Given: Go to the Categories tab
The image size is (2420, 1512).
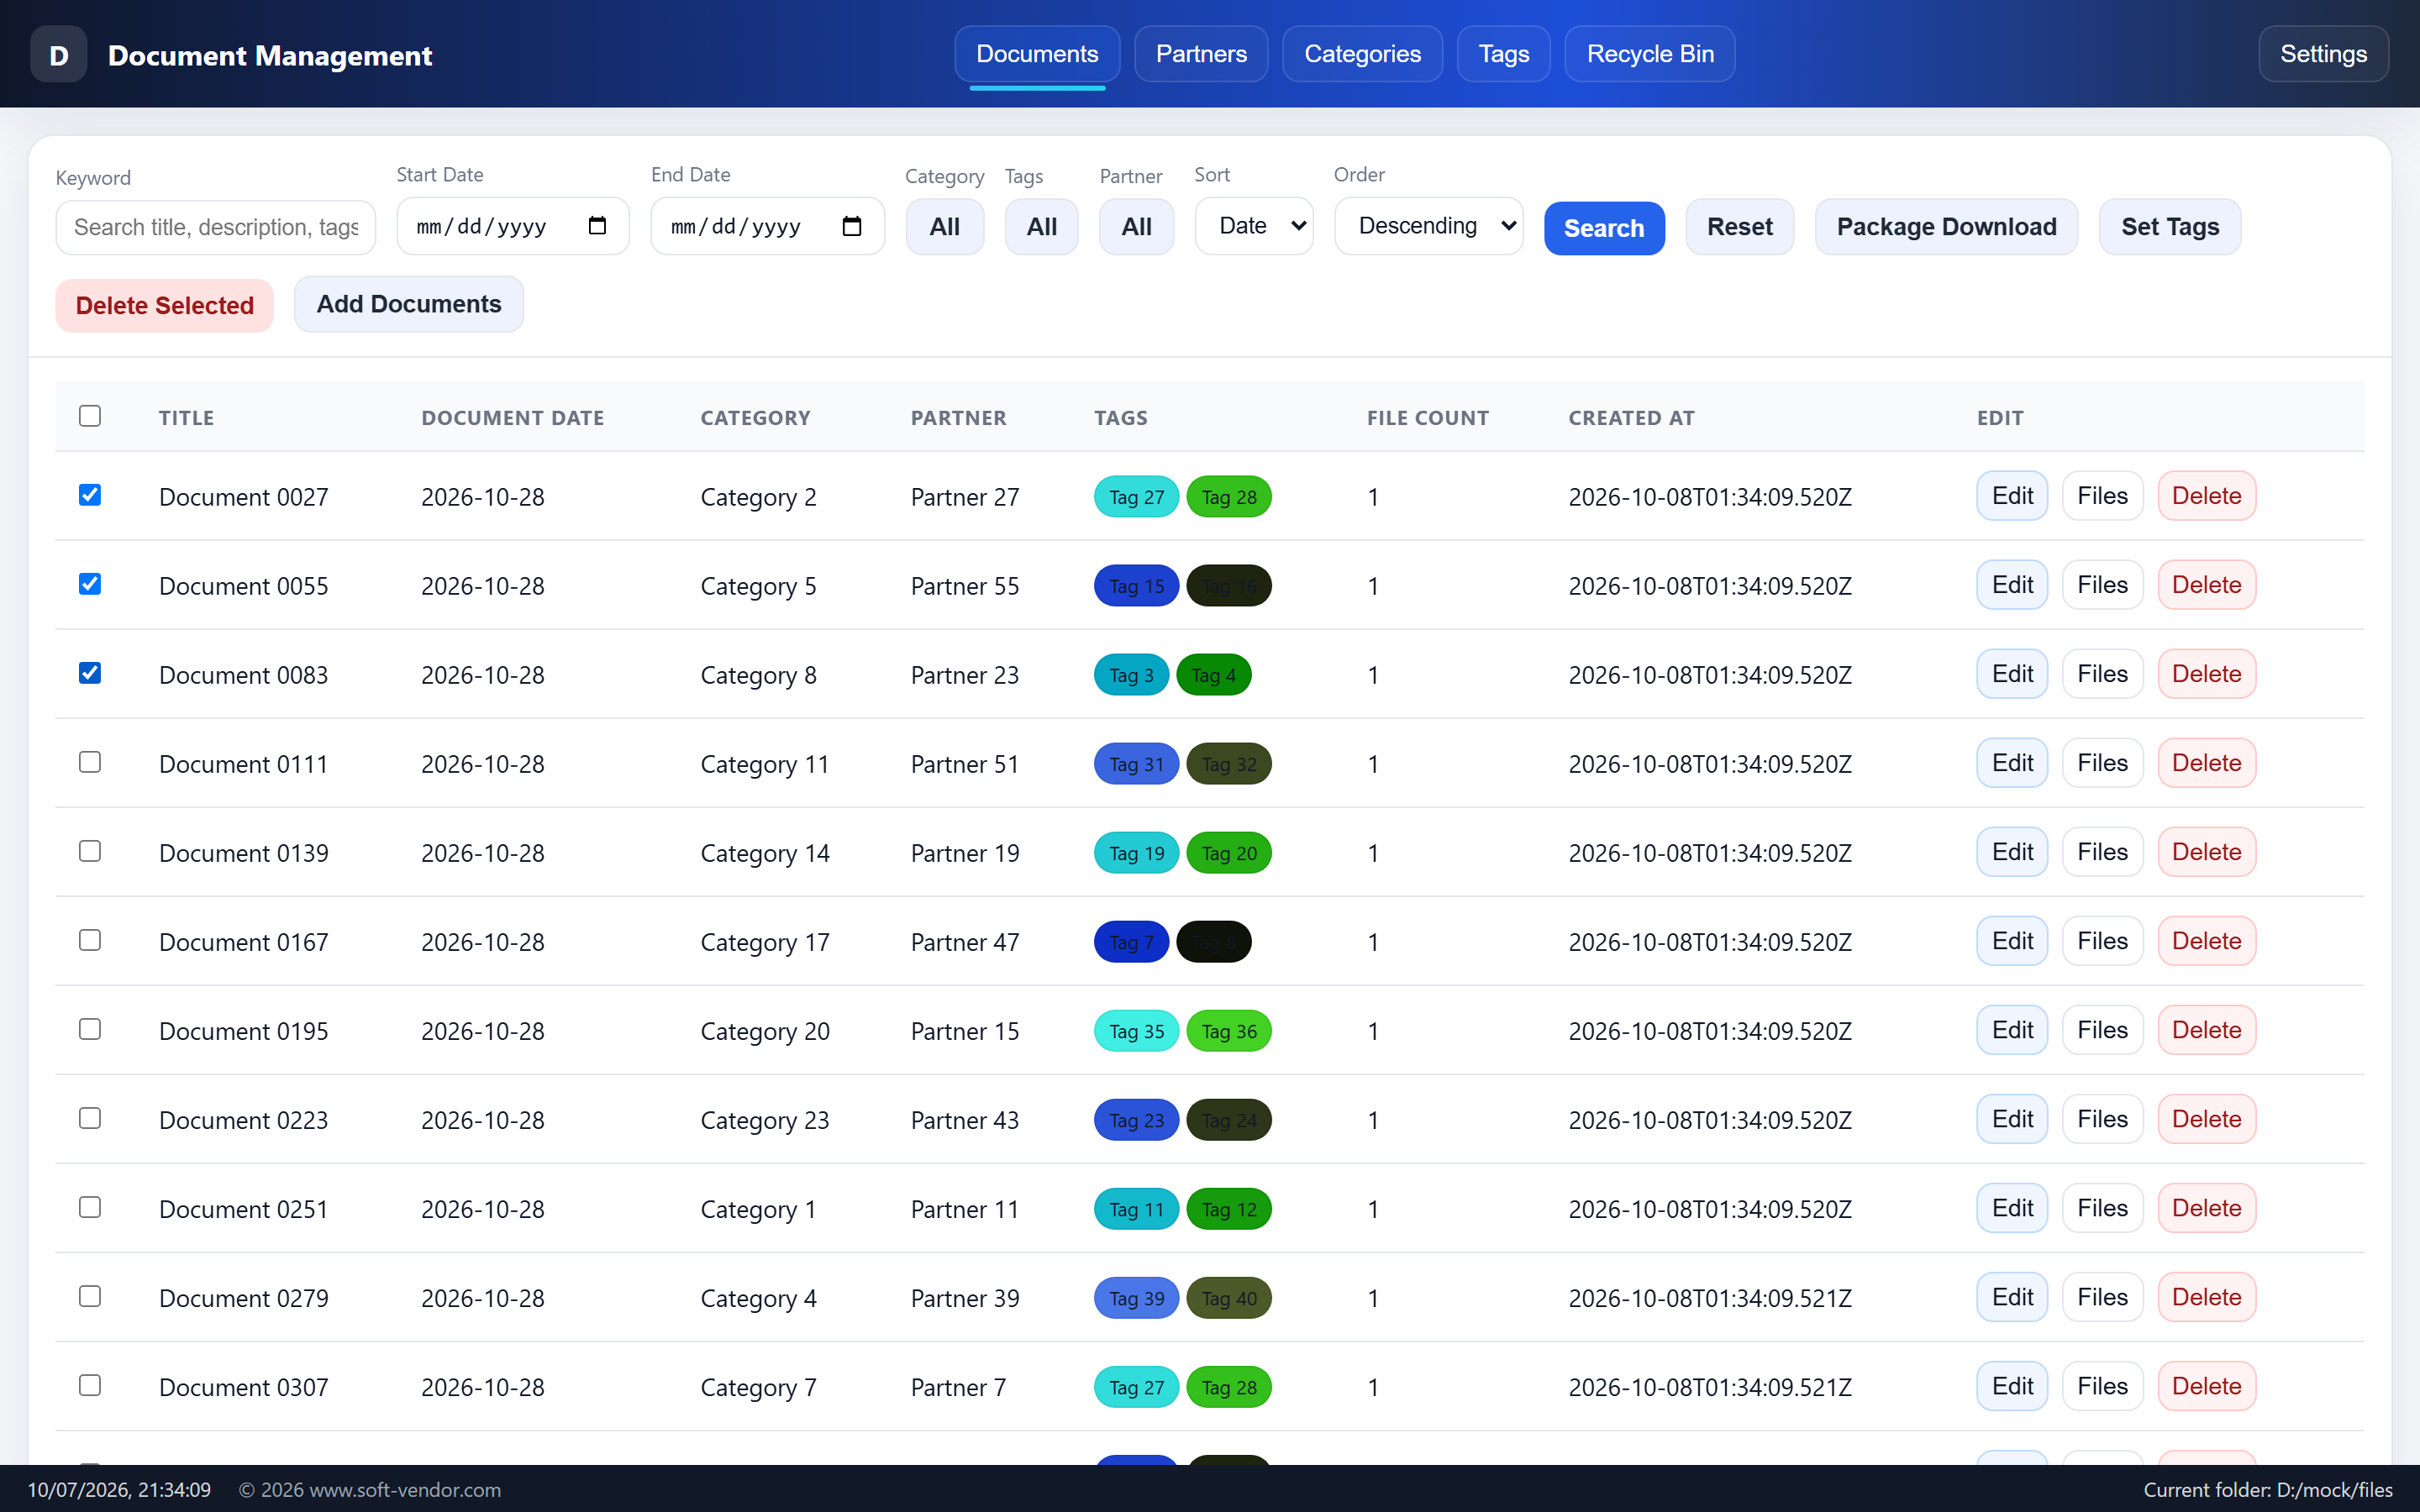Looking at the screenshot, I should (1362, 54).
